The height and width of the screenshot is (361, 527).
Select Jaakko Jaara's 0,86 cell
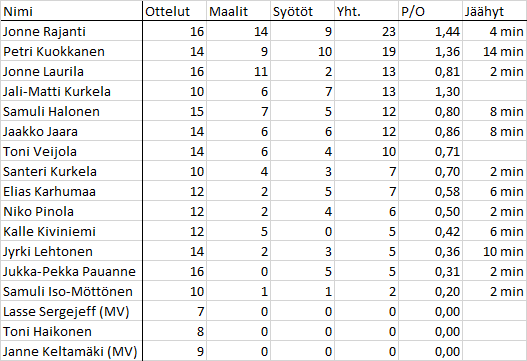[430, 131]
